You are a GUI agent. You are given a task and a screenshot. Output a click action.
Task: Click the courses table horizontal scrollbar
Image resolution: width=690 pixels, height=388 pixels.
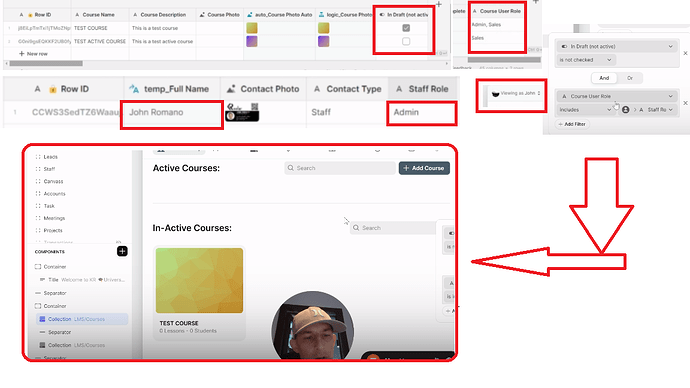pos(46,64)
